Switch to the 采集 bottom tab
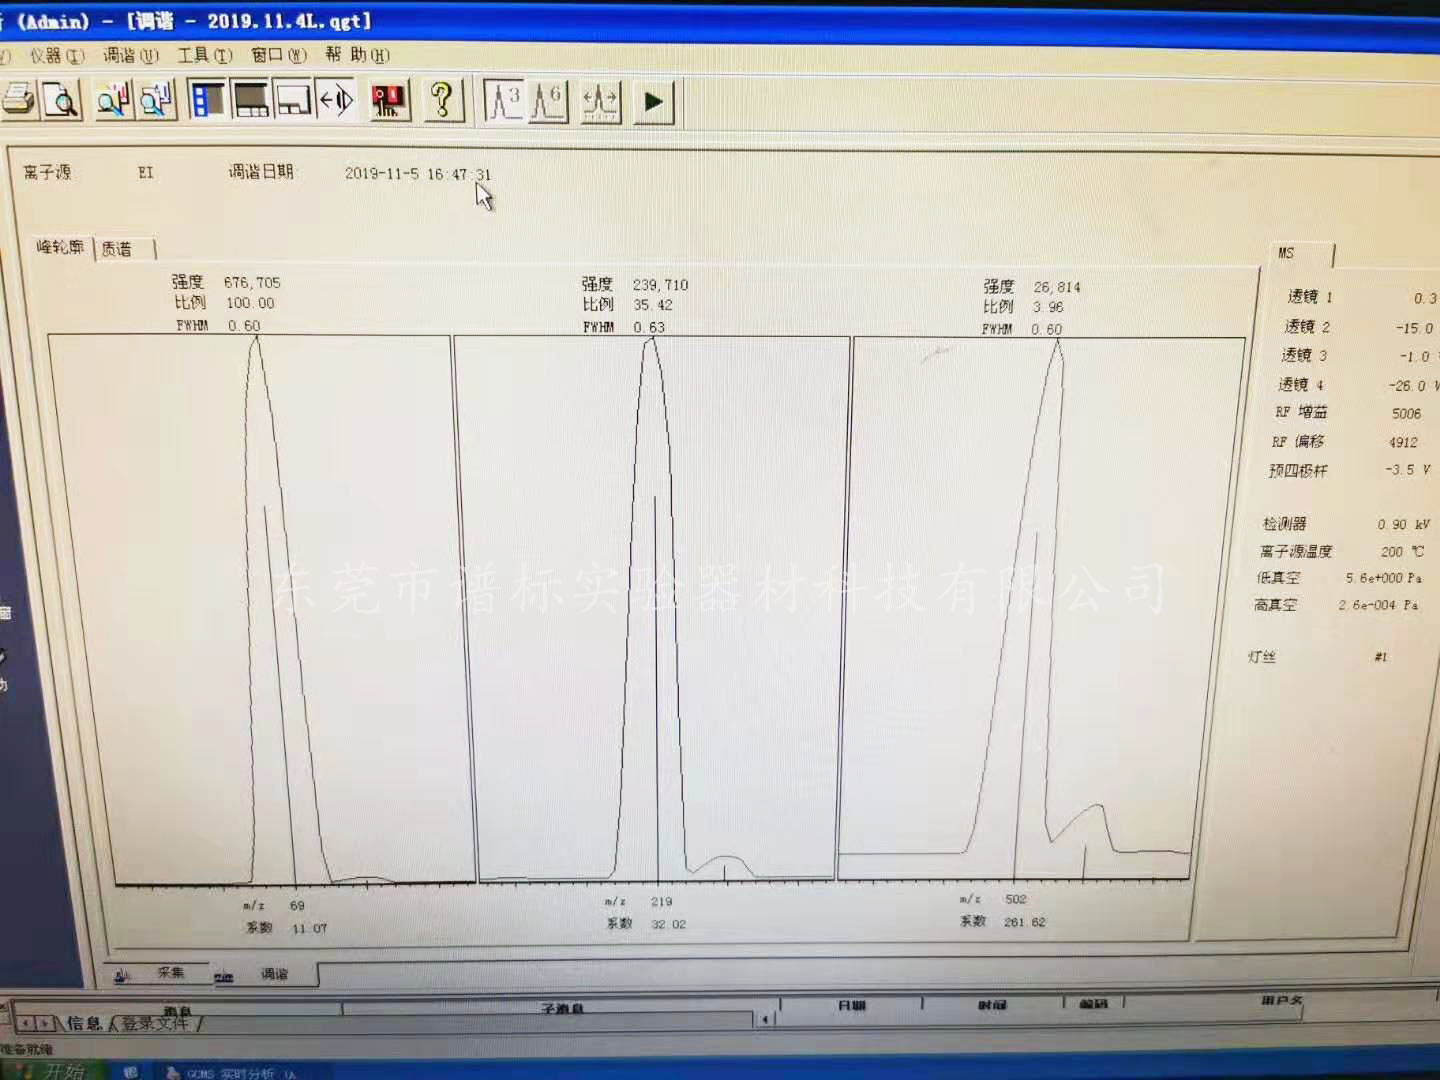Image resolution: width=1440 pixels, height=1080 pixels. click(x=170, y=973)
